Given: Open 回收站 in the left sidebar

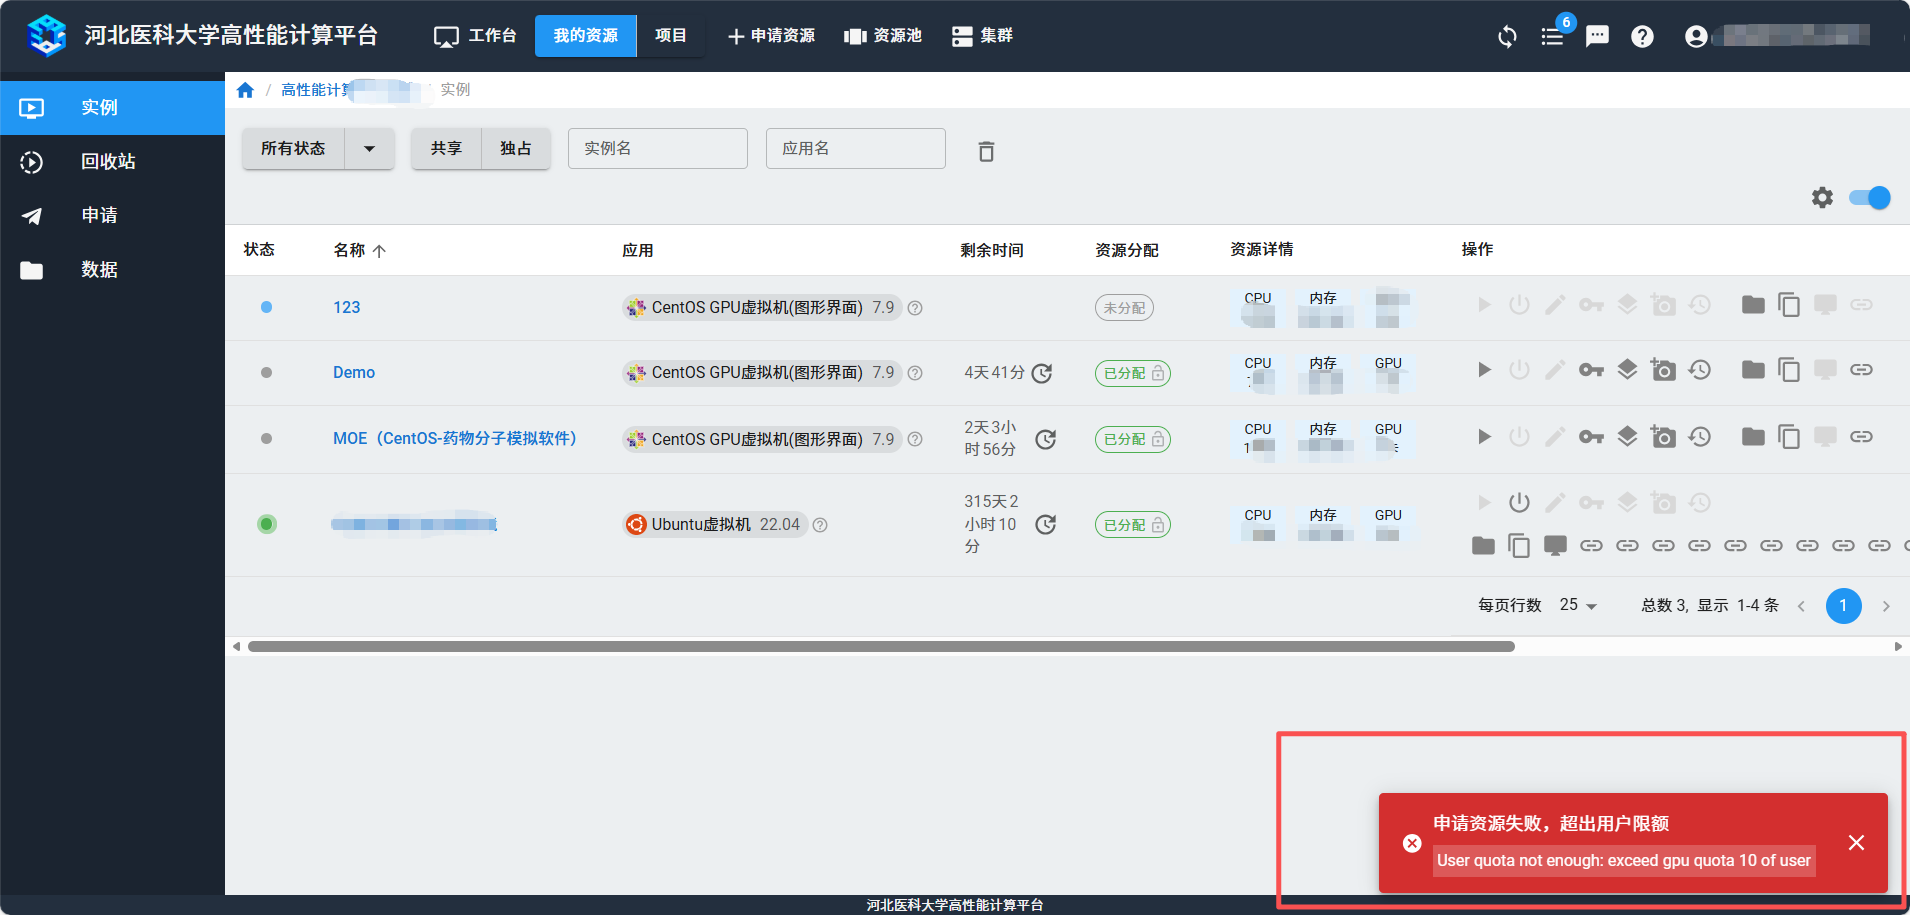Looking at the screenshot, I should pos(108,162).
